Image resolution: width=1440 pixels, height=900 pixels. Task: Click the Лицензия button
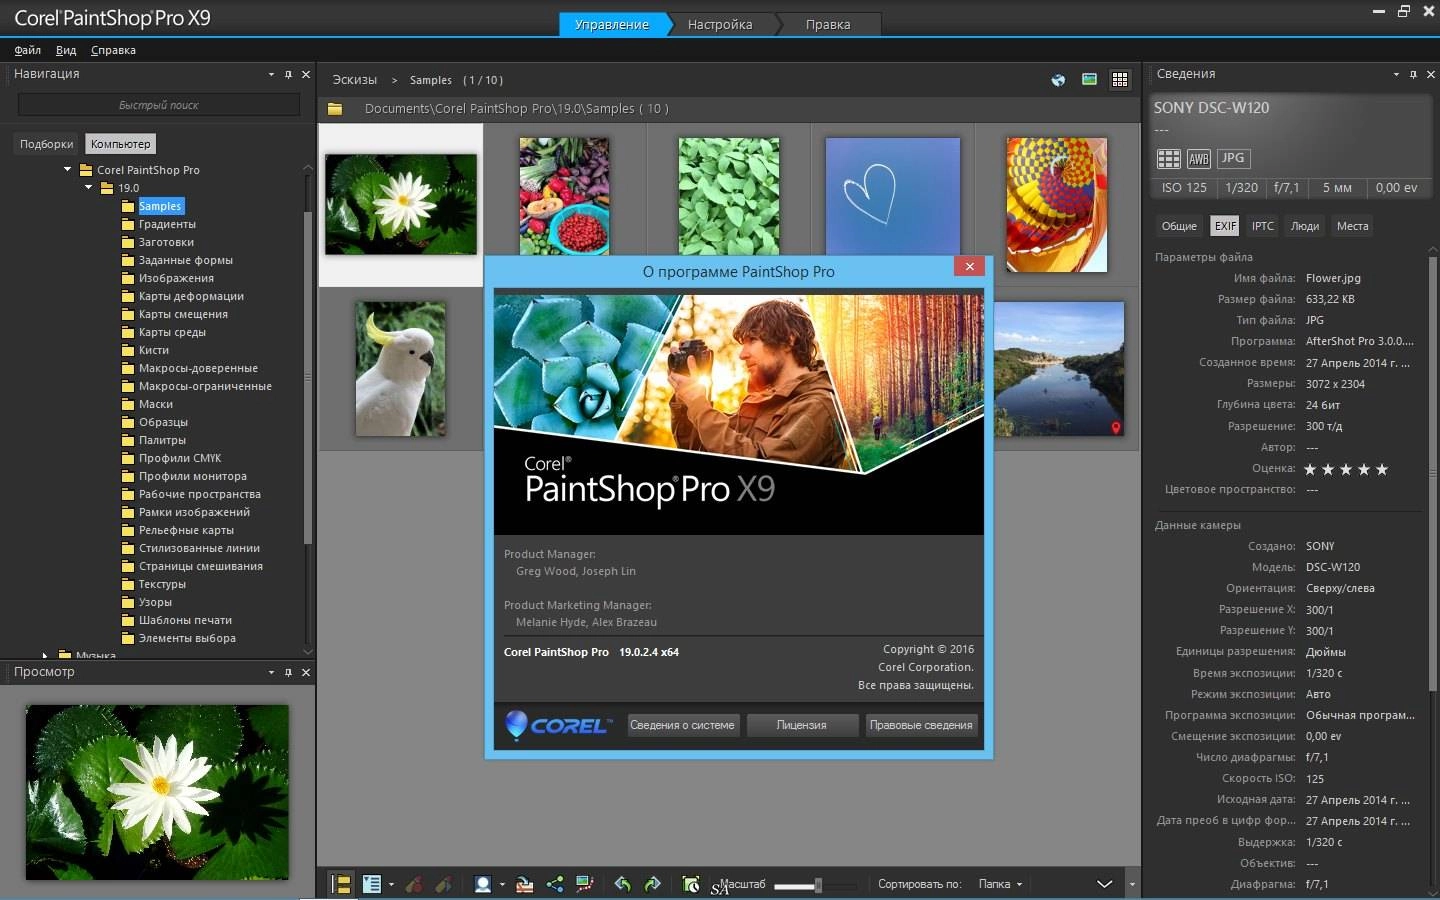tap(802, 725)
